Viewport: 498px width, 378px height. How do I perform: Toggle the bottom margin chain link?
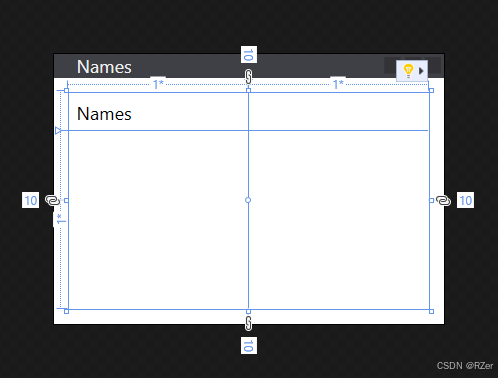[248, 323]
